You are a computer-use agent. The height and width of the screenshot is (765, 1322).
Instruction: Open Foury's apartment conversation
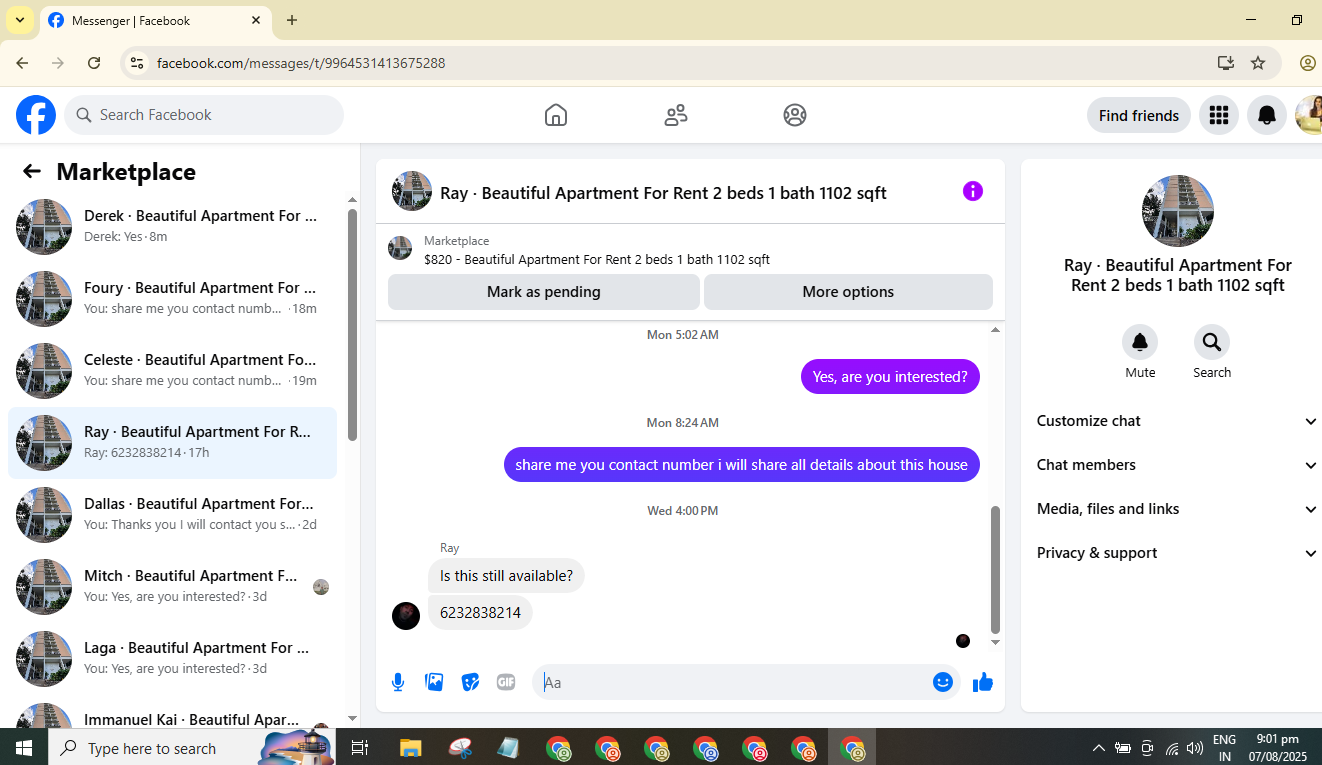pos(172,299)
